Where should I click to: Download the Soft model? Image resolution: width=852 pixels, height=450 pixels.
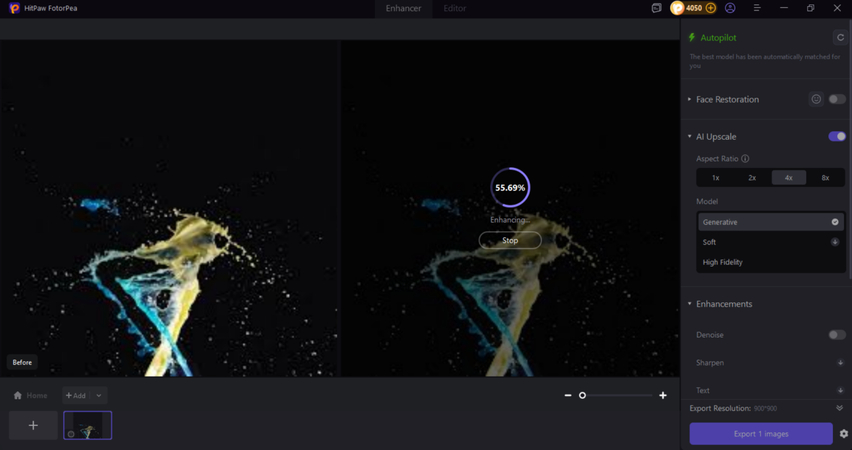click(835, 242)
